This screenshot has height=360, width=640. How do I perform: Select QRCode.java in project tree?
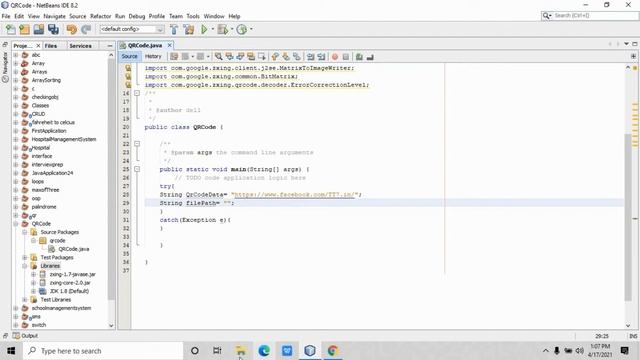pyautogui.click(x=73, y=249)
